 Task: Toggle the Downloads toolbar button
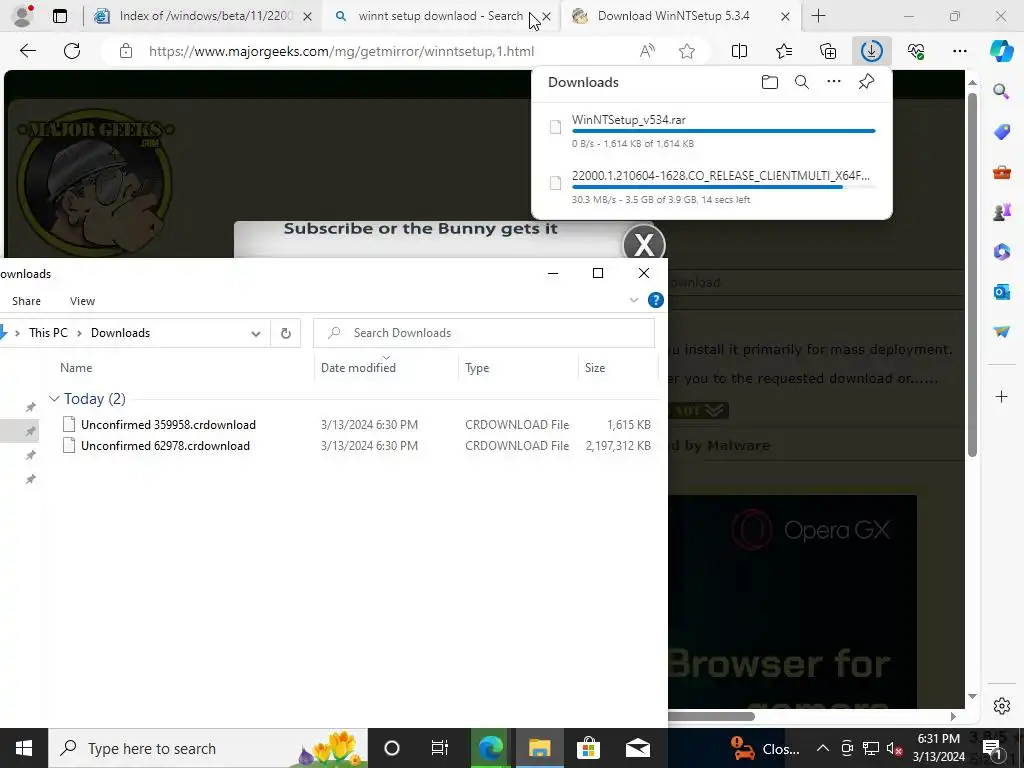[x=872, y=51]
